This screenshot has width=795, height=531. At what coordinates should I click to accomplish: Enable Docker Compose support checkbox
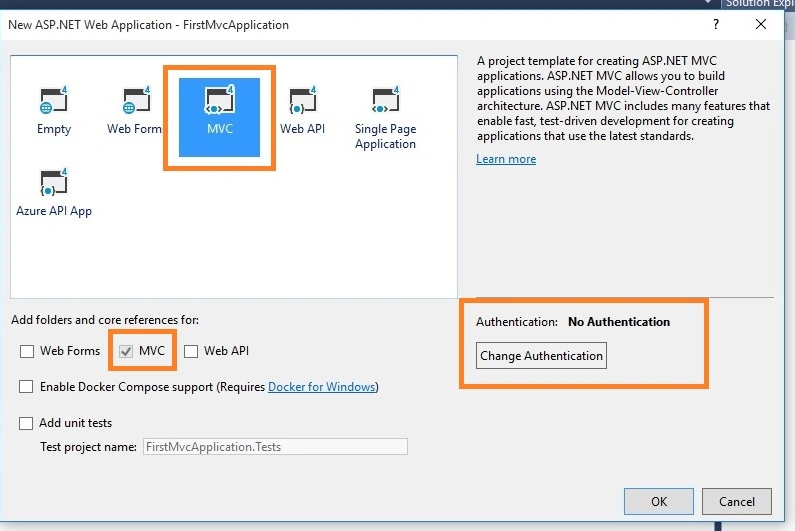[x=26, y=387]
